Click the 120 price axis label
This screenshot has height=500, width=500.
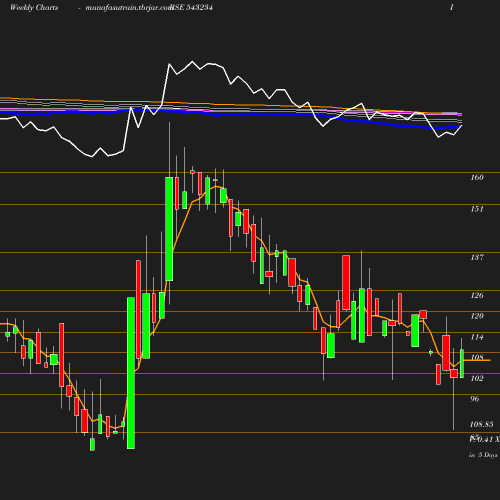click(477, 316)
